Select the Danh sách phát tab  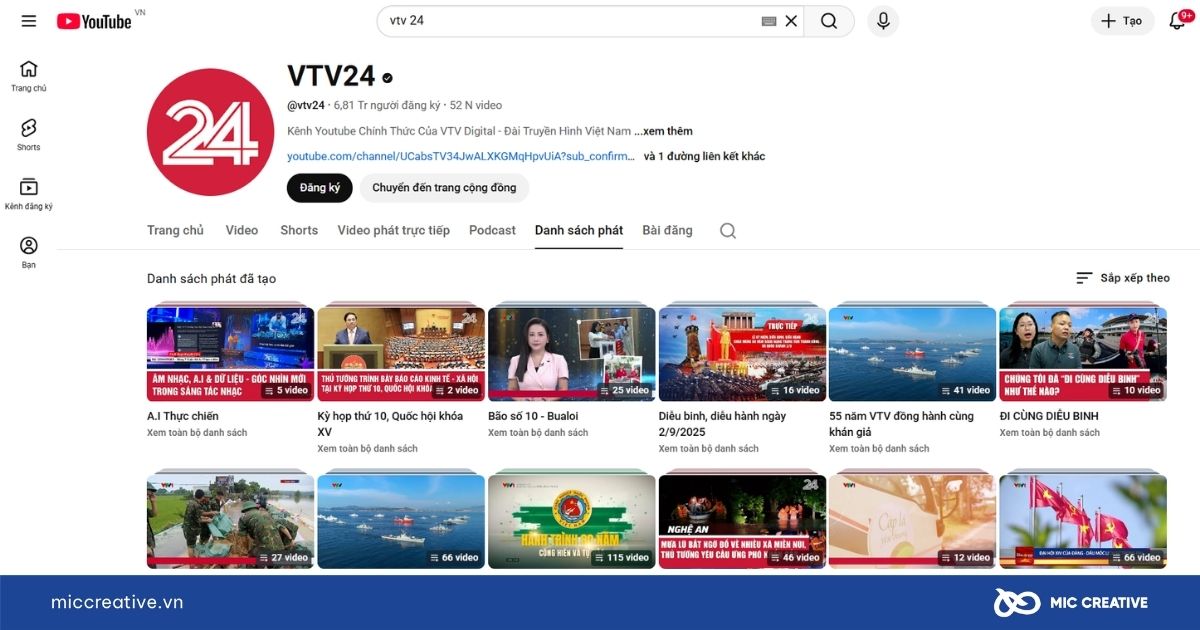[x=579, y=230]
